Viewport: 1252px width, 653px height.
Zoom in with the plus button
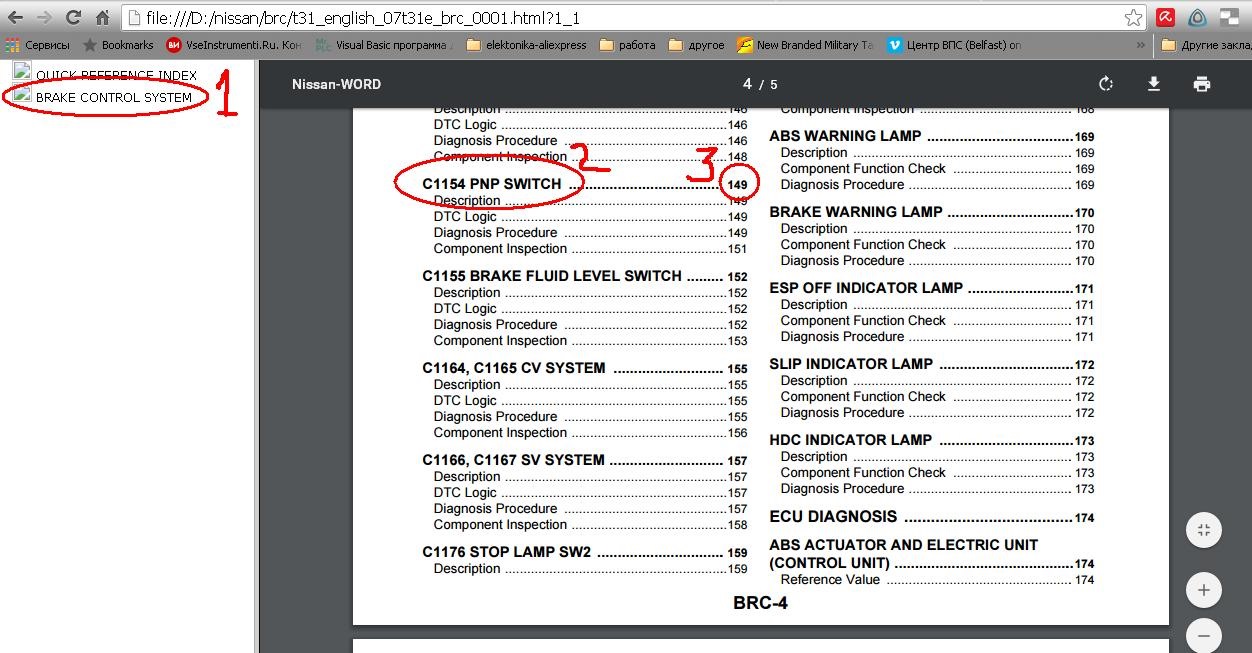(1204, 590)
